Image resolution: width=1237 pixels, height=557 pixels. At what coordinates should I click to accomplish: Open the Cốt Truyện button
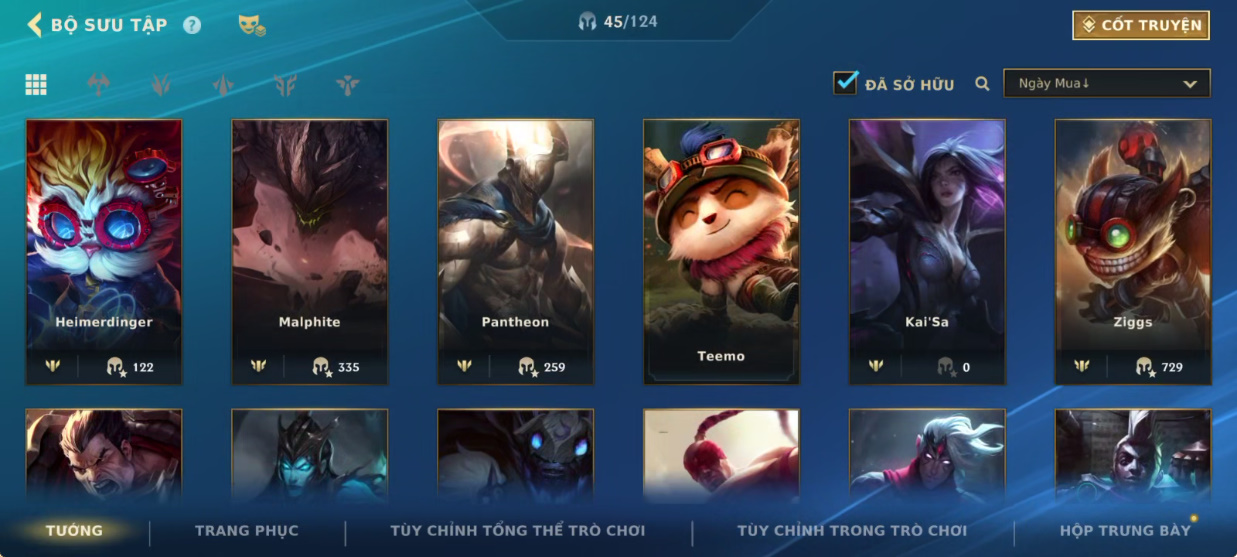[1141, 25]
